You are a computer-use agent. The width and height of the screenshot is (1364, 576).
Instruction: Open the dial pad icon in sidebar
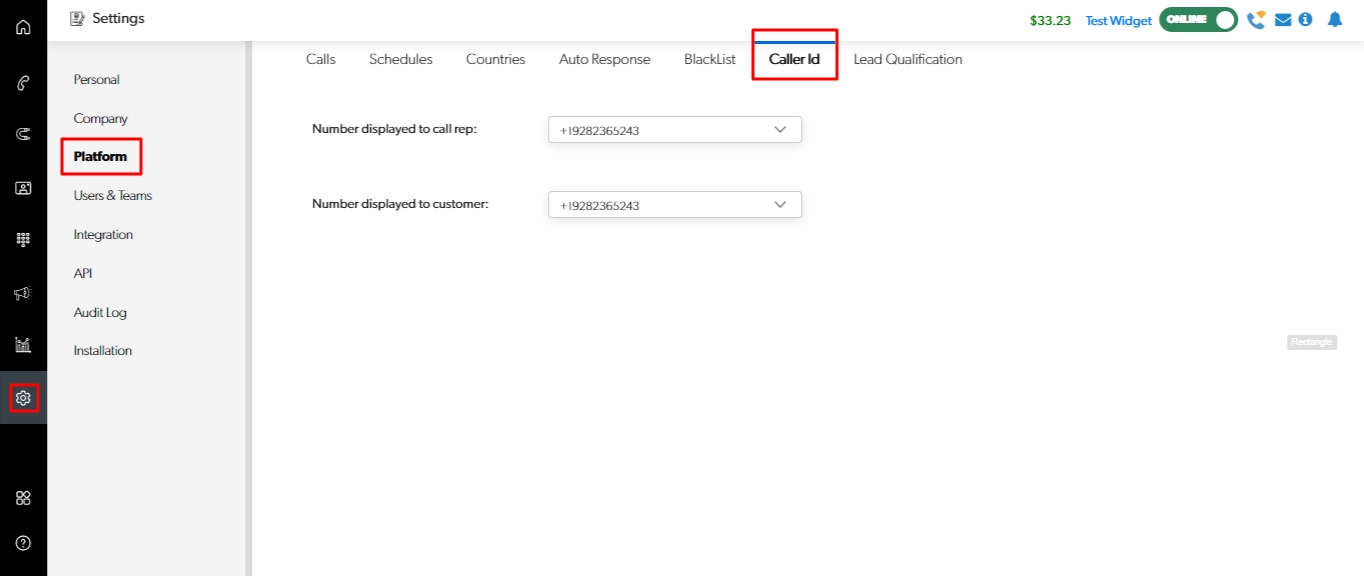click(23, 240)
